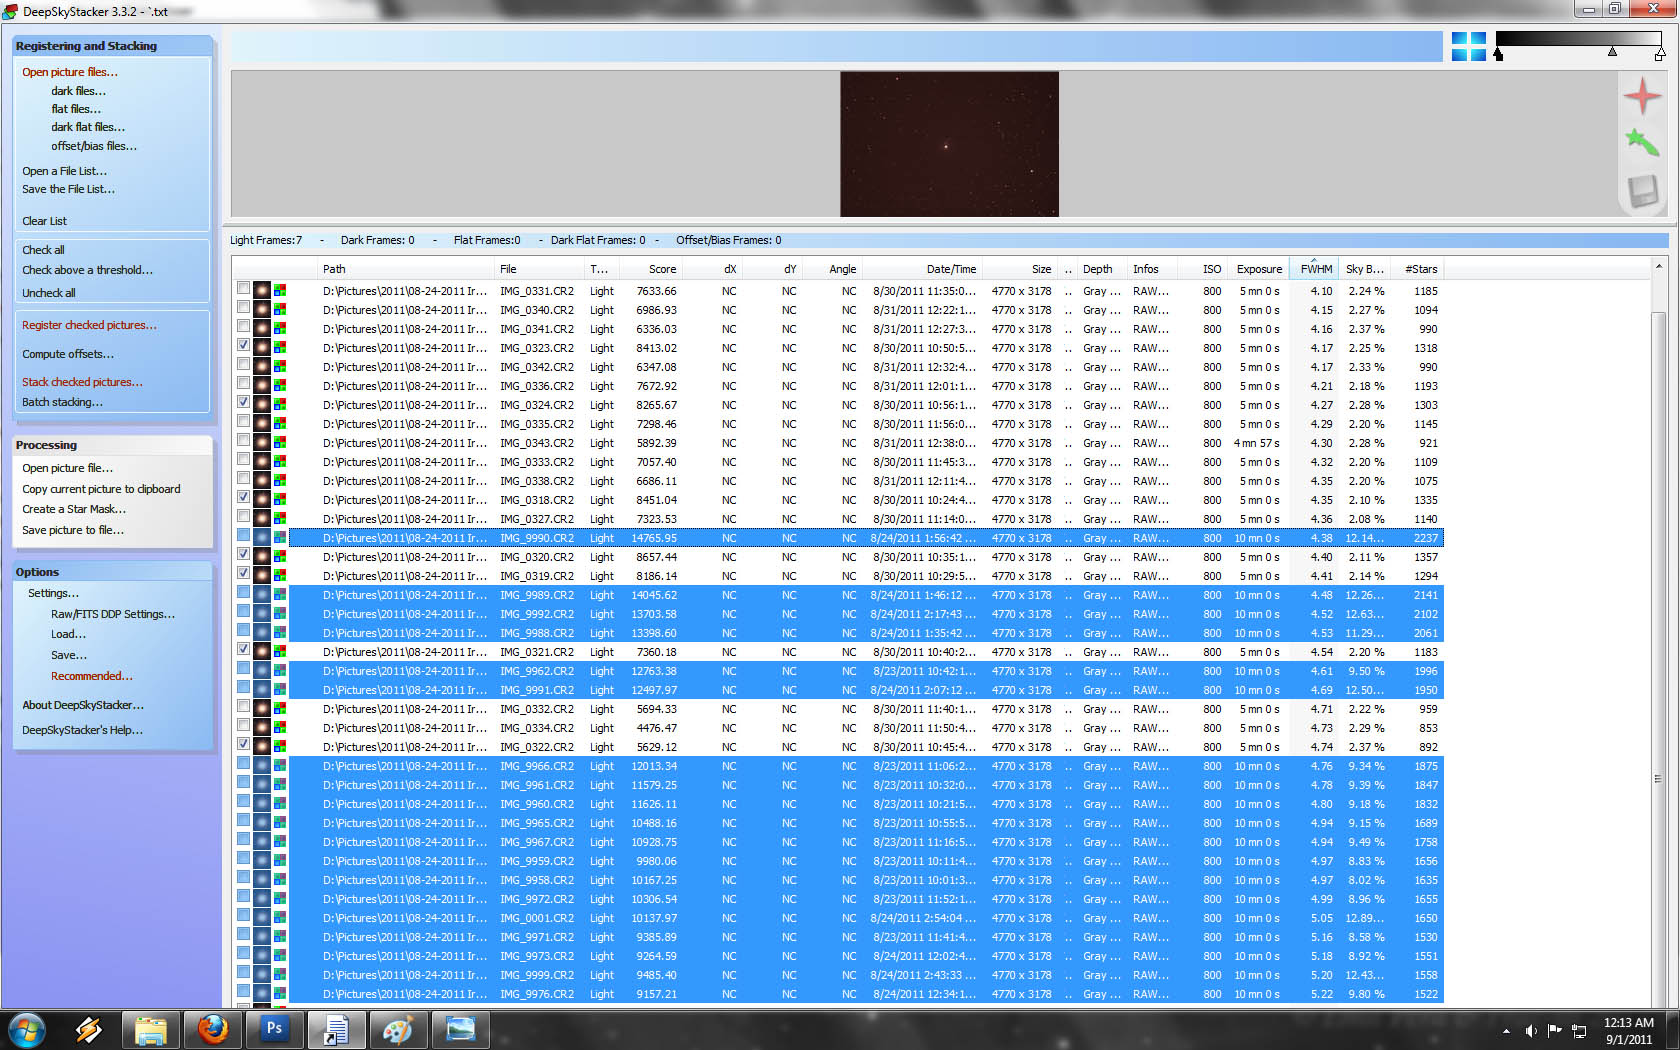Uncheck the box for IMG_0321.CR2
Viewport: 1680px width, 1050px height.
243,649
